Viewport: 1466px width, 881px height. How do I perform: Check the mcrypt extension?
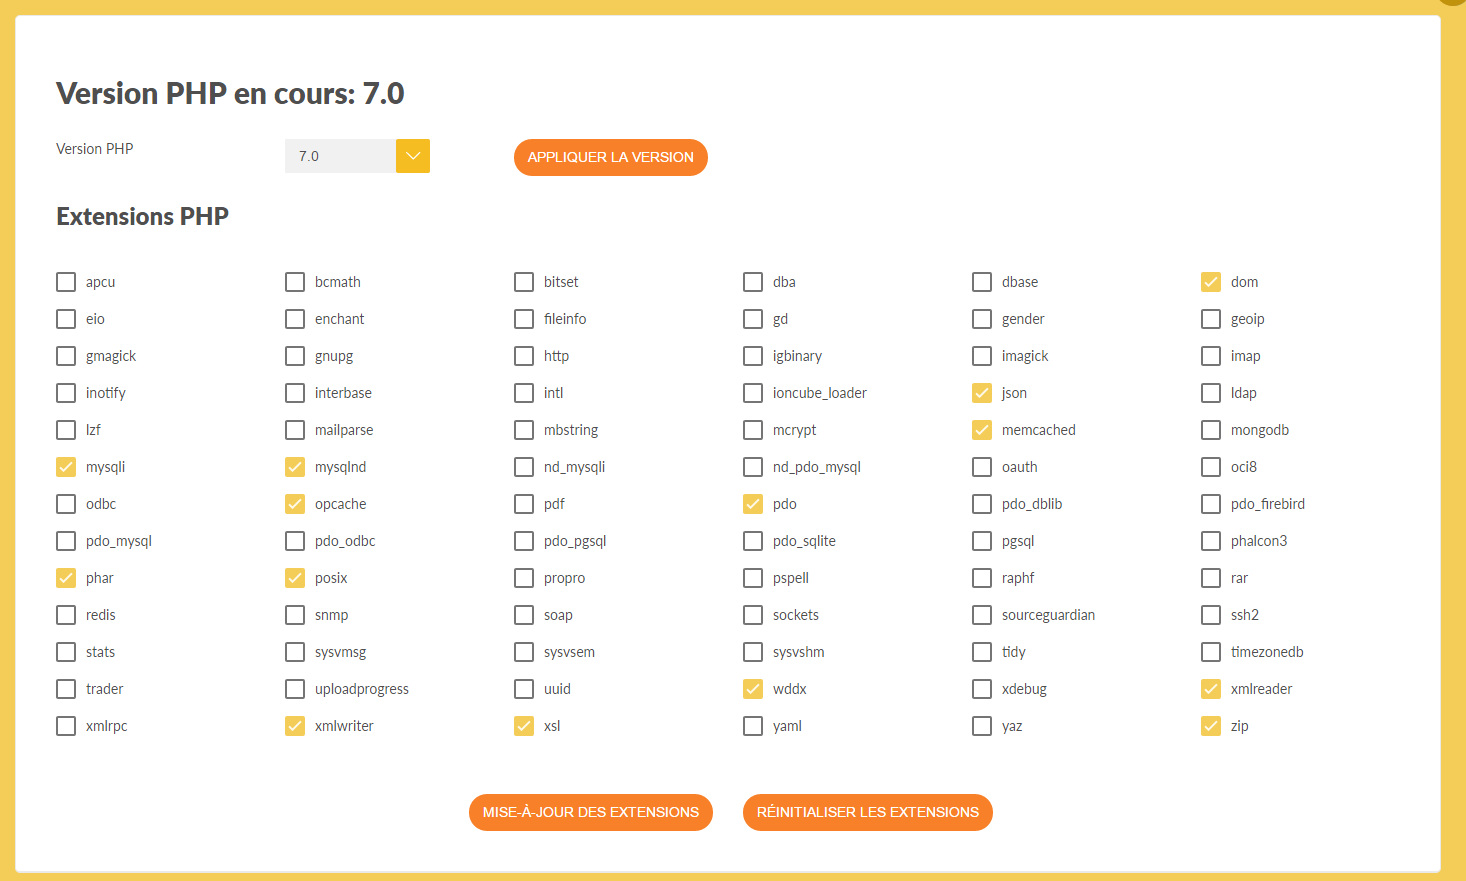[753, 429]
